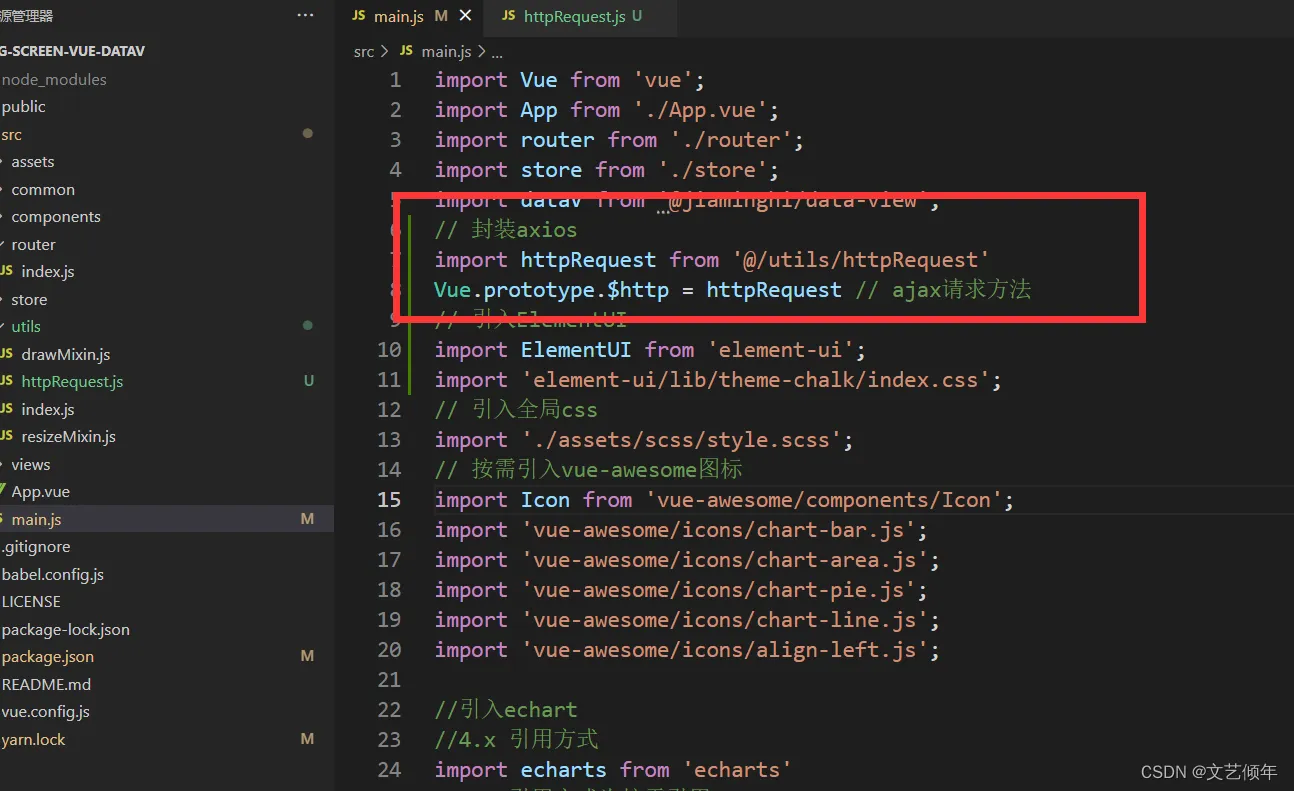The height and width of the screenshot is (791, 1294).
Task: Expand the components folder
Action: coord(56,216)
